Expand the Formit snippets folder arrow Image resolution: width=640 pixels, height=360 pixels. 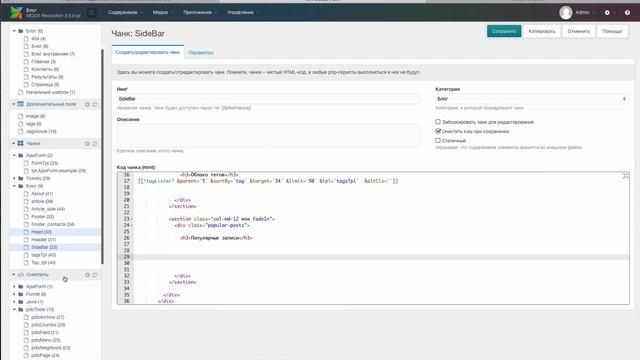(15, 294)
